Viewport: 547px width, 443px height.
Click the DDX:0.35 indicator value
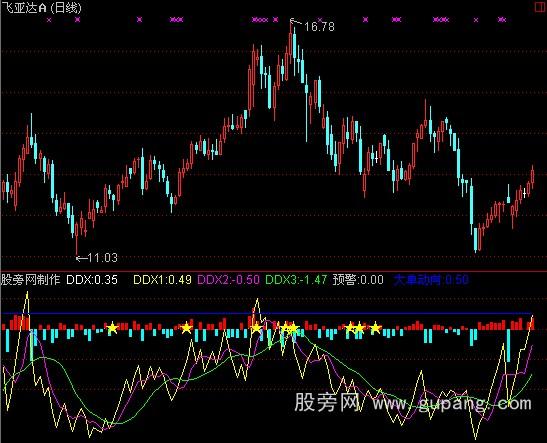tap(92, 280)
